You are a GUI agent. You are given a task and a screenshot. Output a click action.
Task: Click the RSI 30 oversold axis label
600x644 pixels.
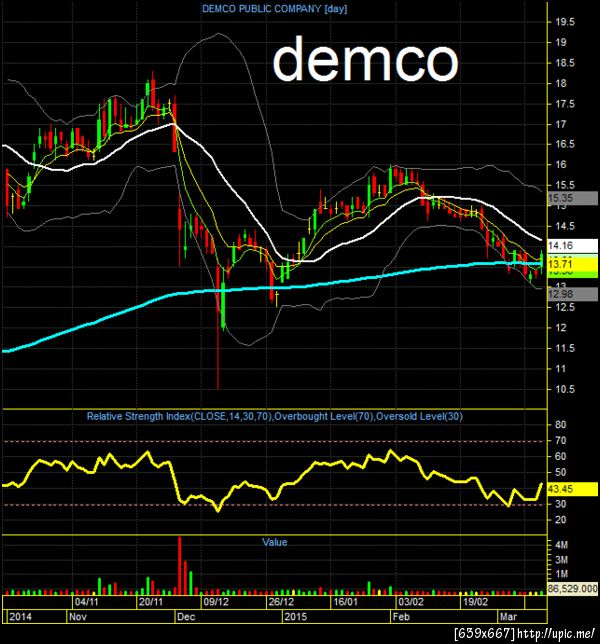click(561, 504)
